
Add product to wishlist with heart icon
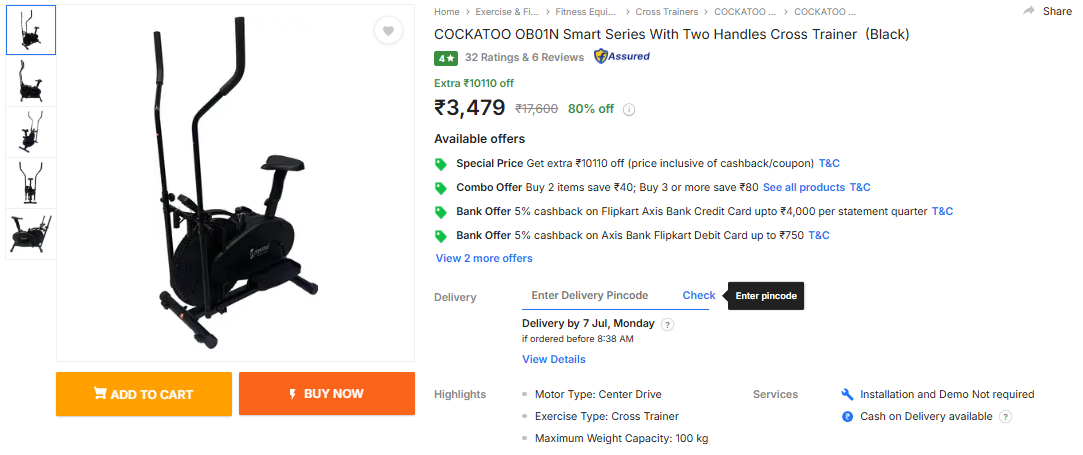[x=388, y=31]
